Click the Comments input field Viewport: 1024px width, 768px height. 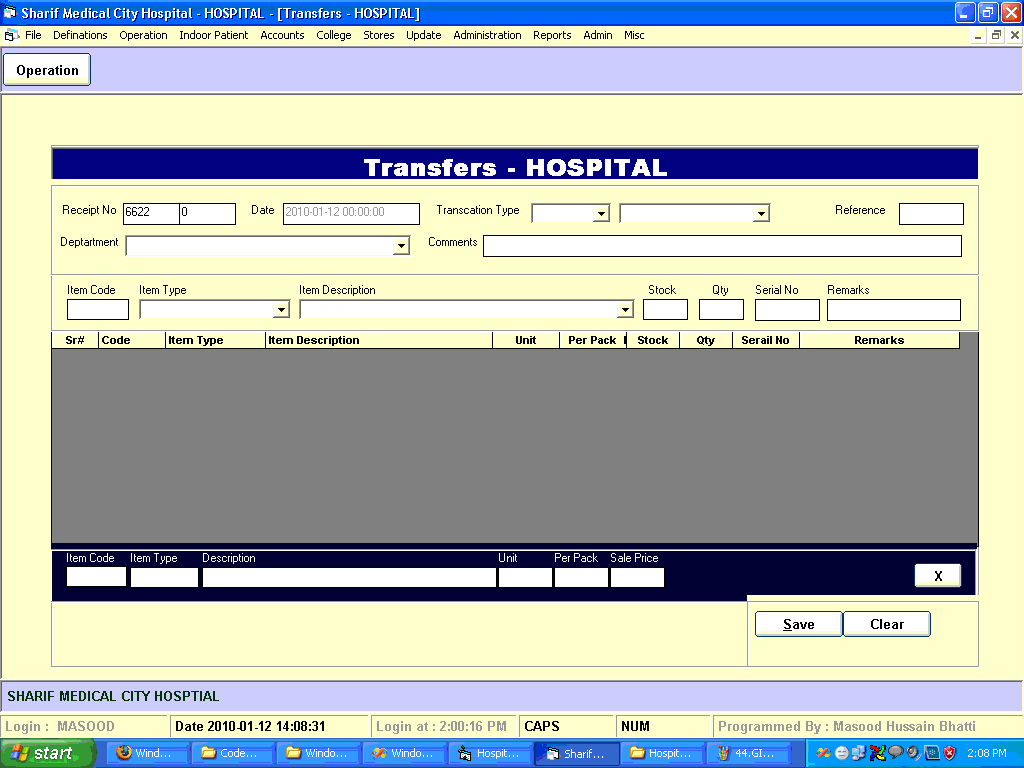click(722, 246)
